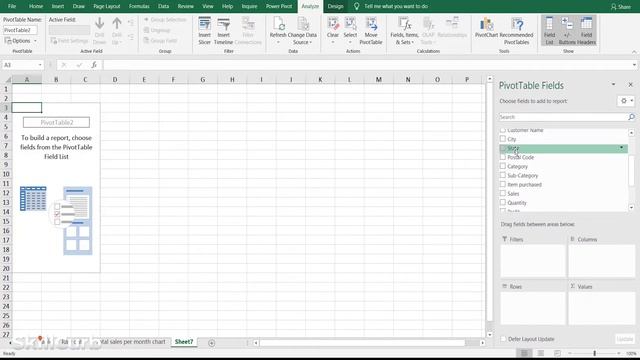Open the File menu

click(12, 6)
